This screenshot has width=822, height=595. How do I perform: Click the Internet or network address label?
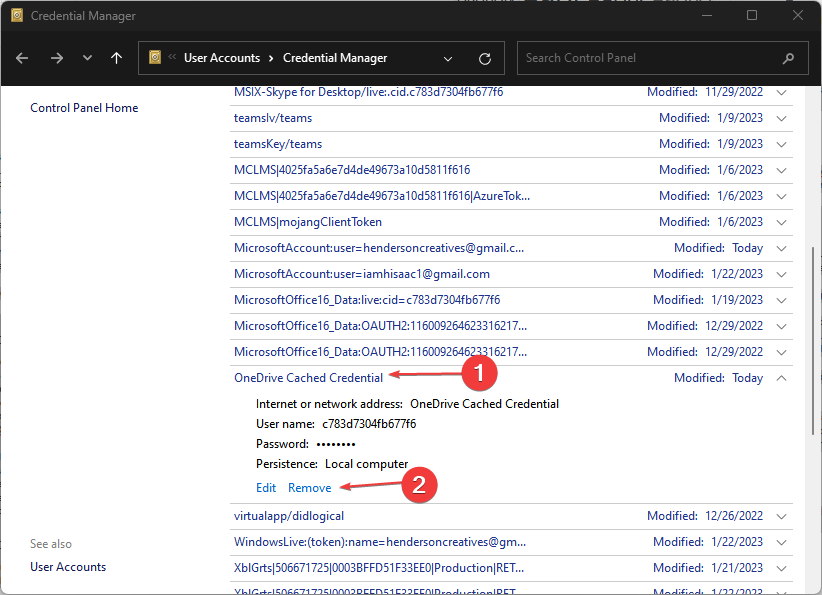pyautogui.click(x=329, y=404)
